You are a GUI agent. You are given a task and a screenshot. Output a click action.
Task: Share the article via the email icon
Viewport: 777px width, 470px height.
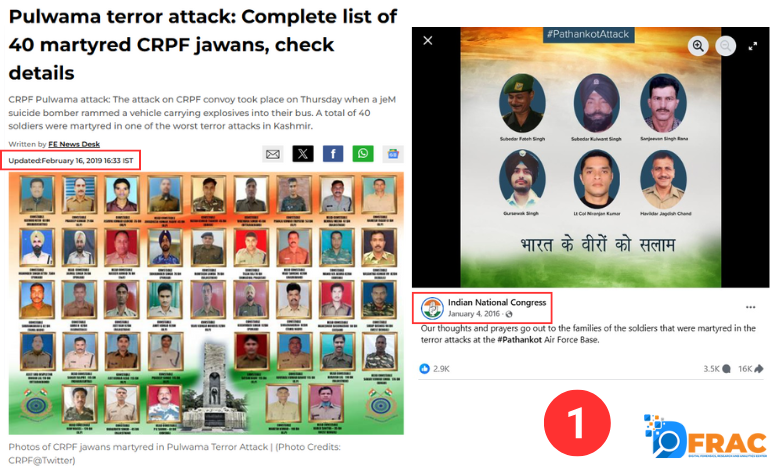pos(273,154)
